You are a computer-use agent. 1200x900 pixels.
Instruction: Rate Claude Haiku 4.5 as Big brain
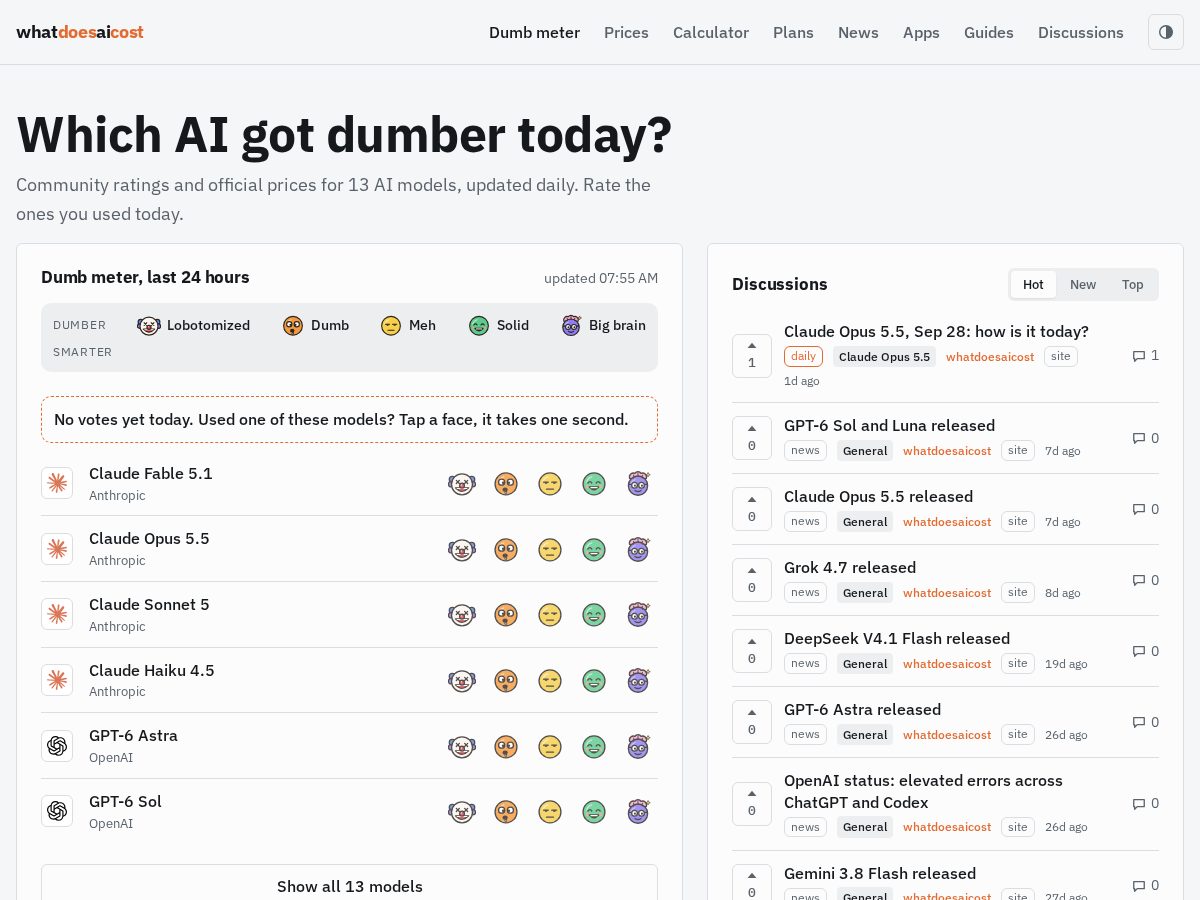639,681
